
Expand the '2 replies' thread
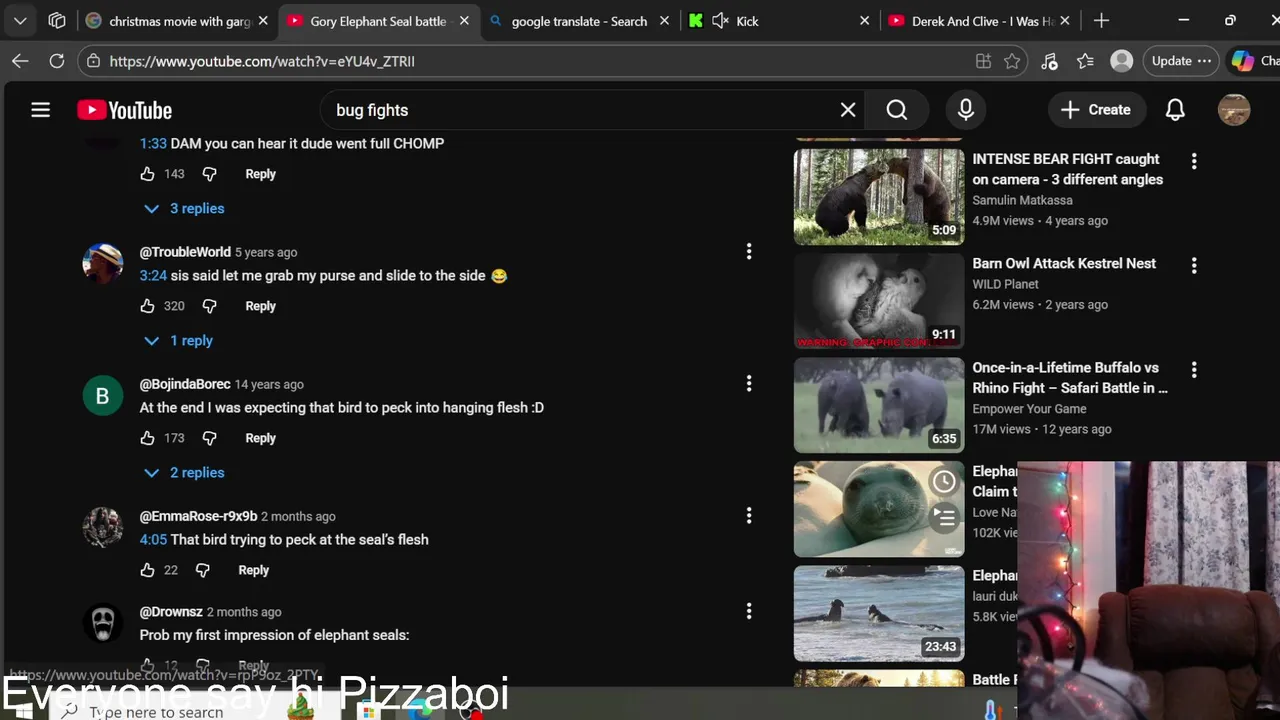pos(185,472)
